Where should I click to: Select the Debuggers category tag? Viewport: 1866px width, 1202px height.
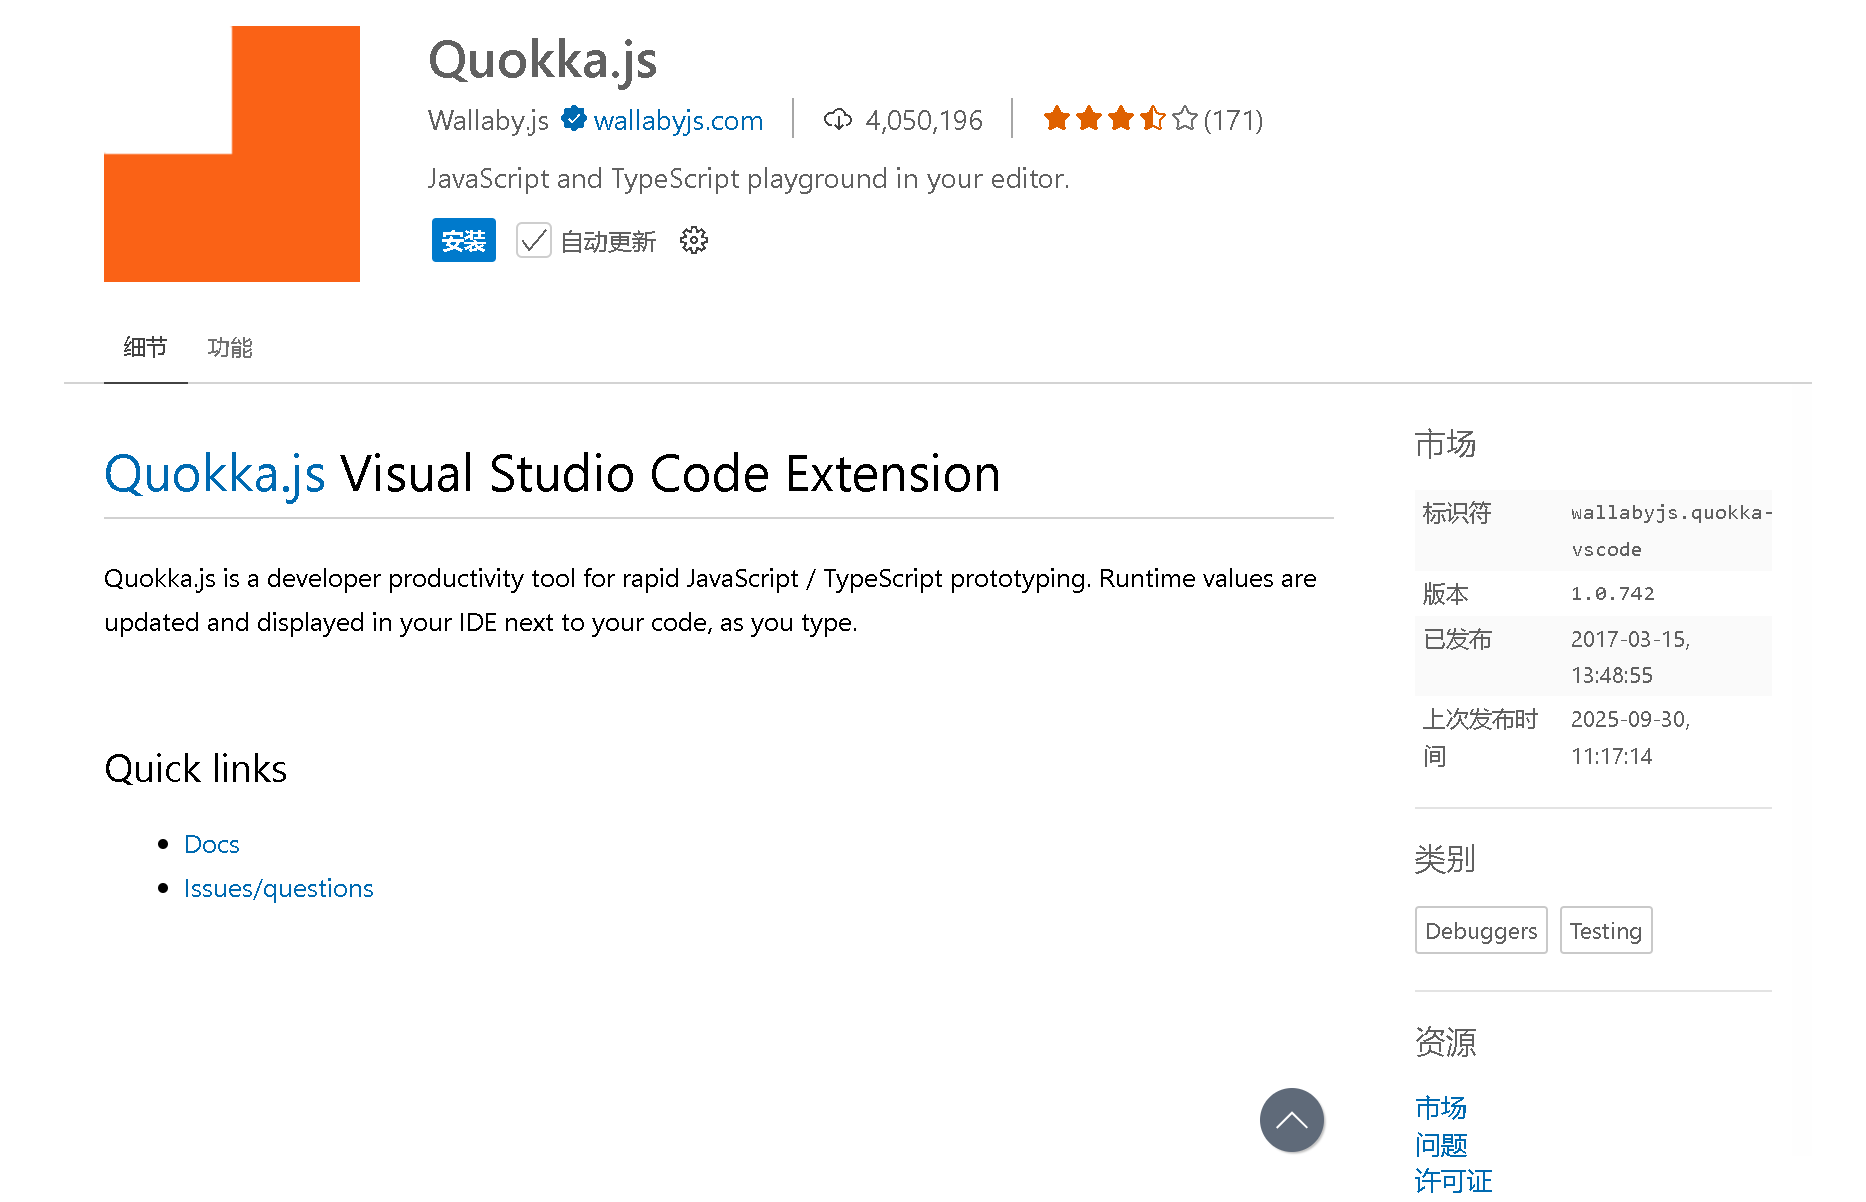click(1480, 931)
